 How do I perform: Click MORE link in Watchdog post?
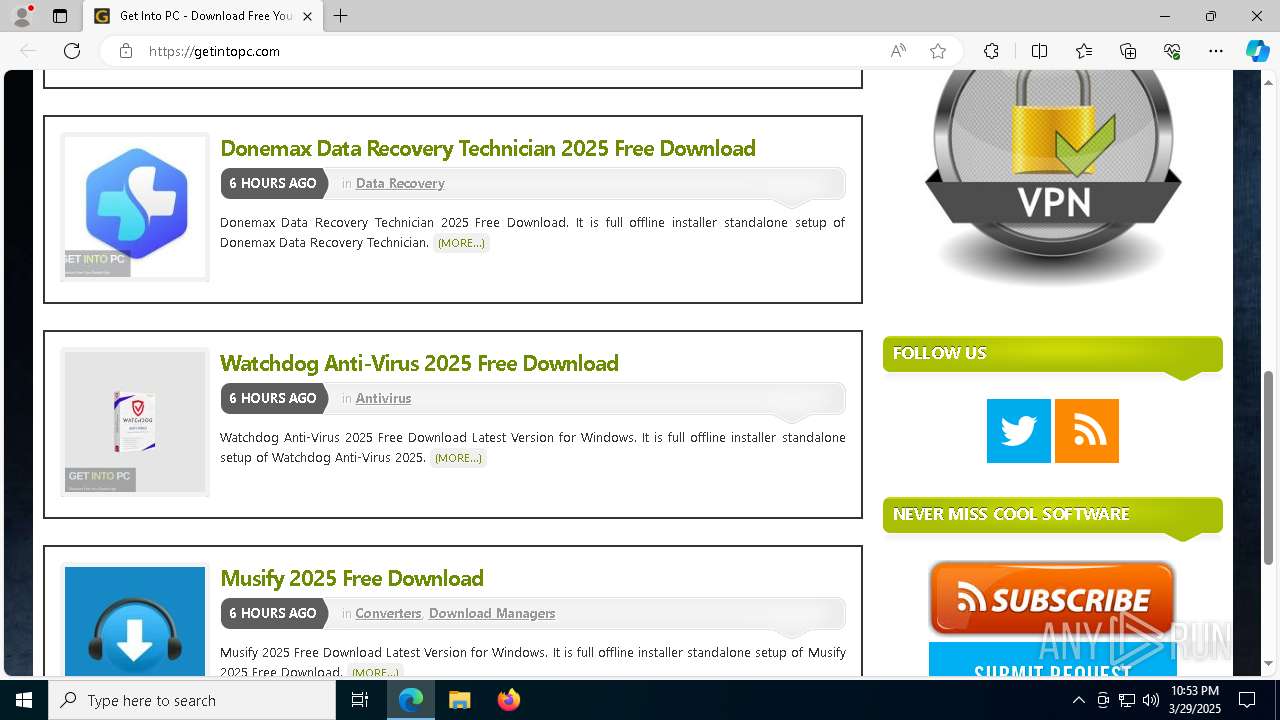pyautogui.click(x=458, y=458)
